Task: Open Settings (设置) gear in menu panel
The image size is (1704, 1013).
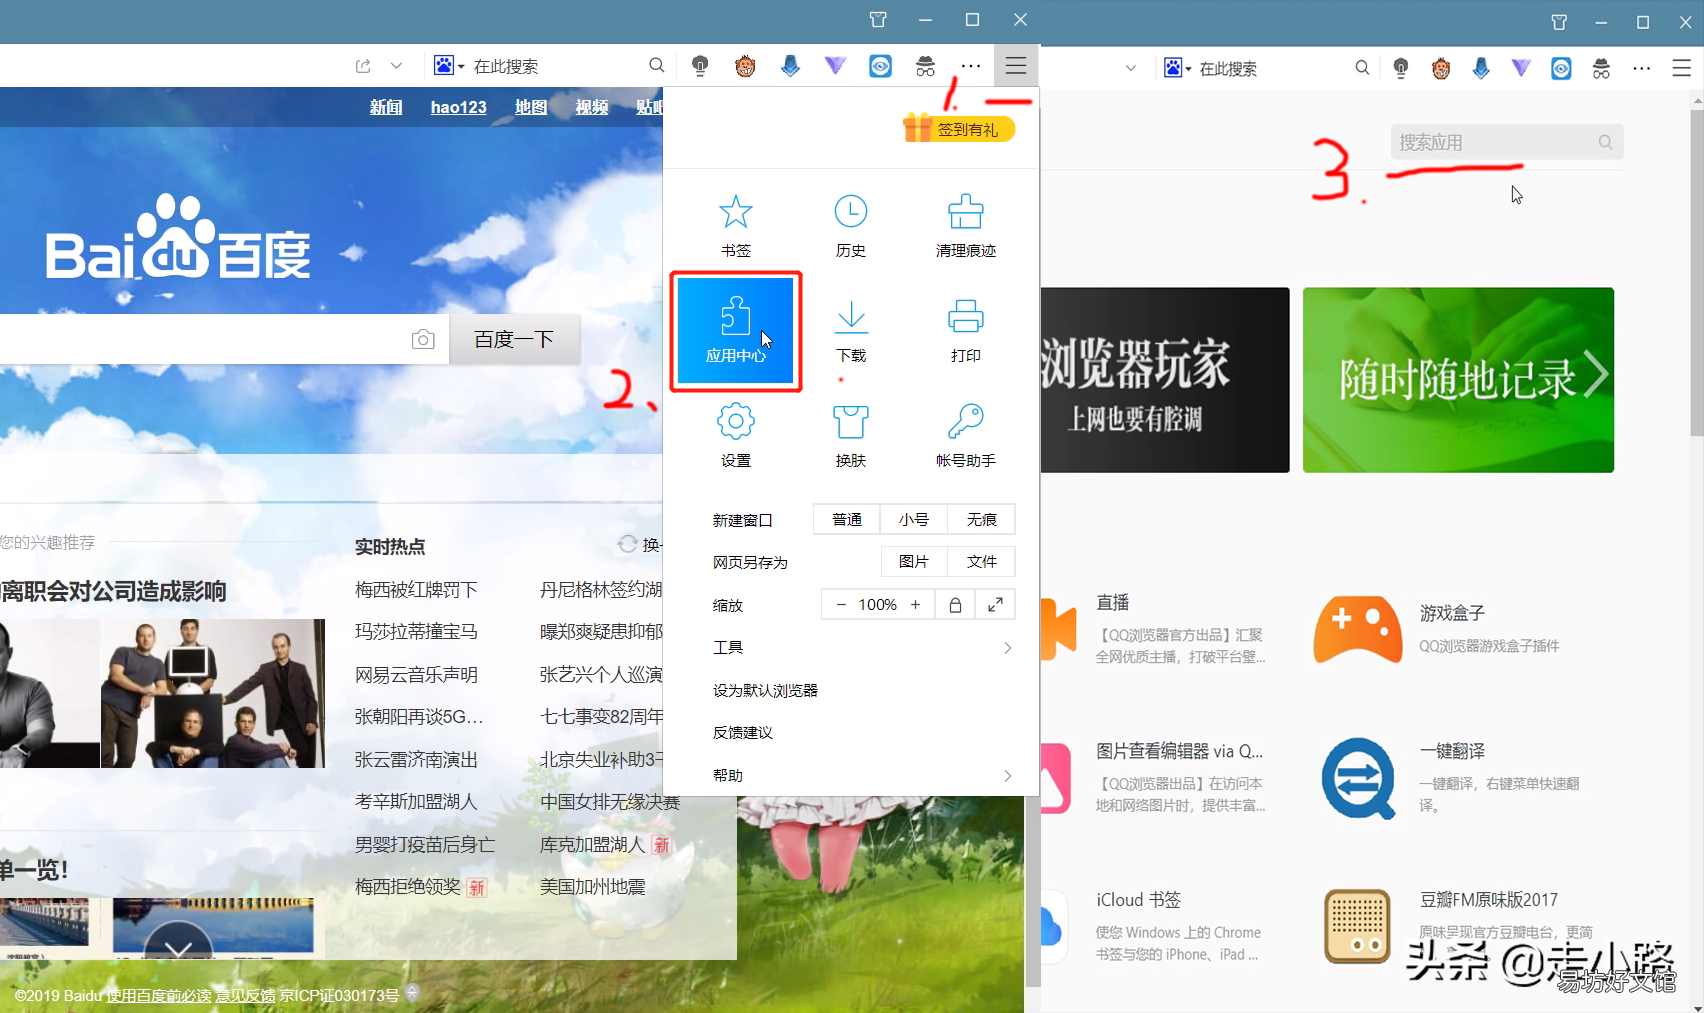Action: click(736, 436)
